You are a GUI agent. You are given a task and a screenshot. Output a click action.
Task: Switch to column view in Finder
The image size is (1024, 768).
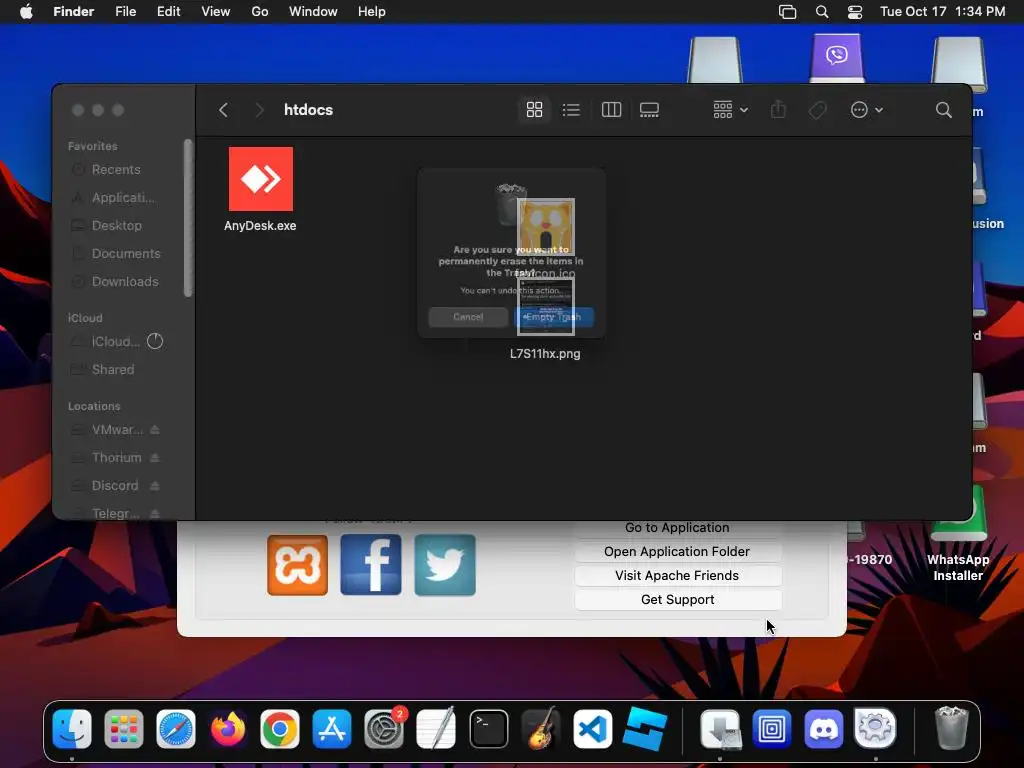pyautogui.click(x=611, y=110)
